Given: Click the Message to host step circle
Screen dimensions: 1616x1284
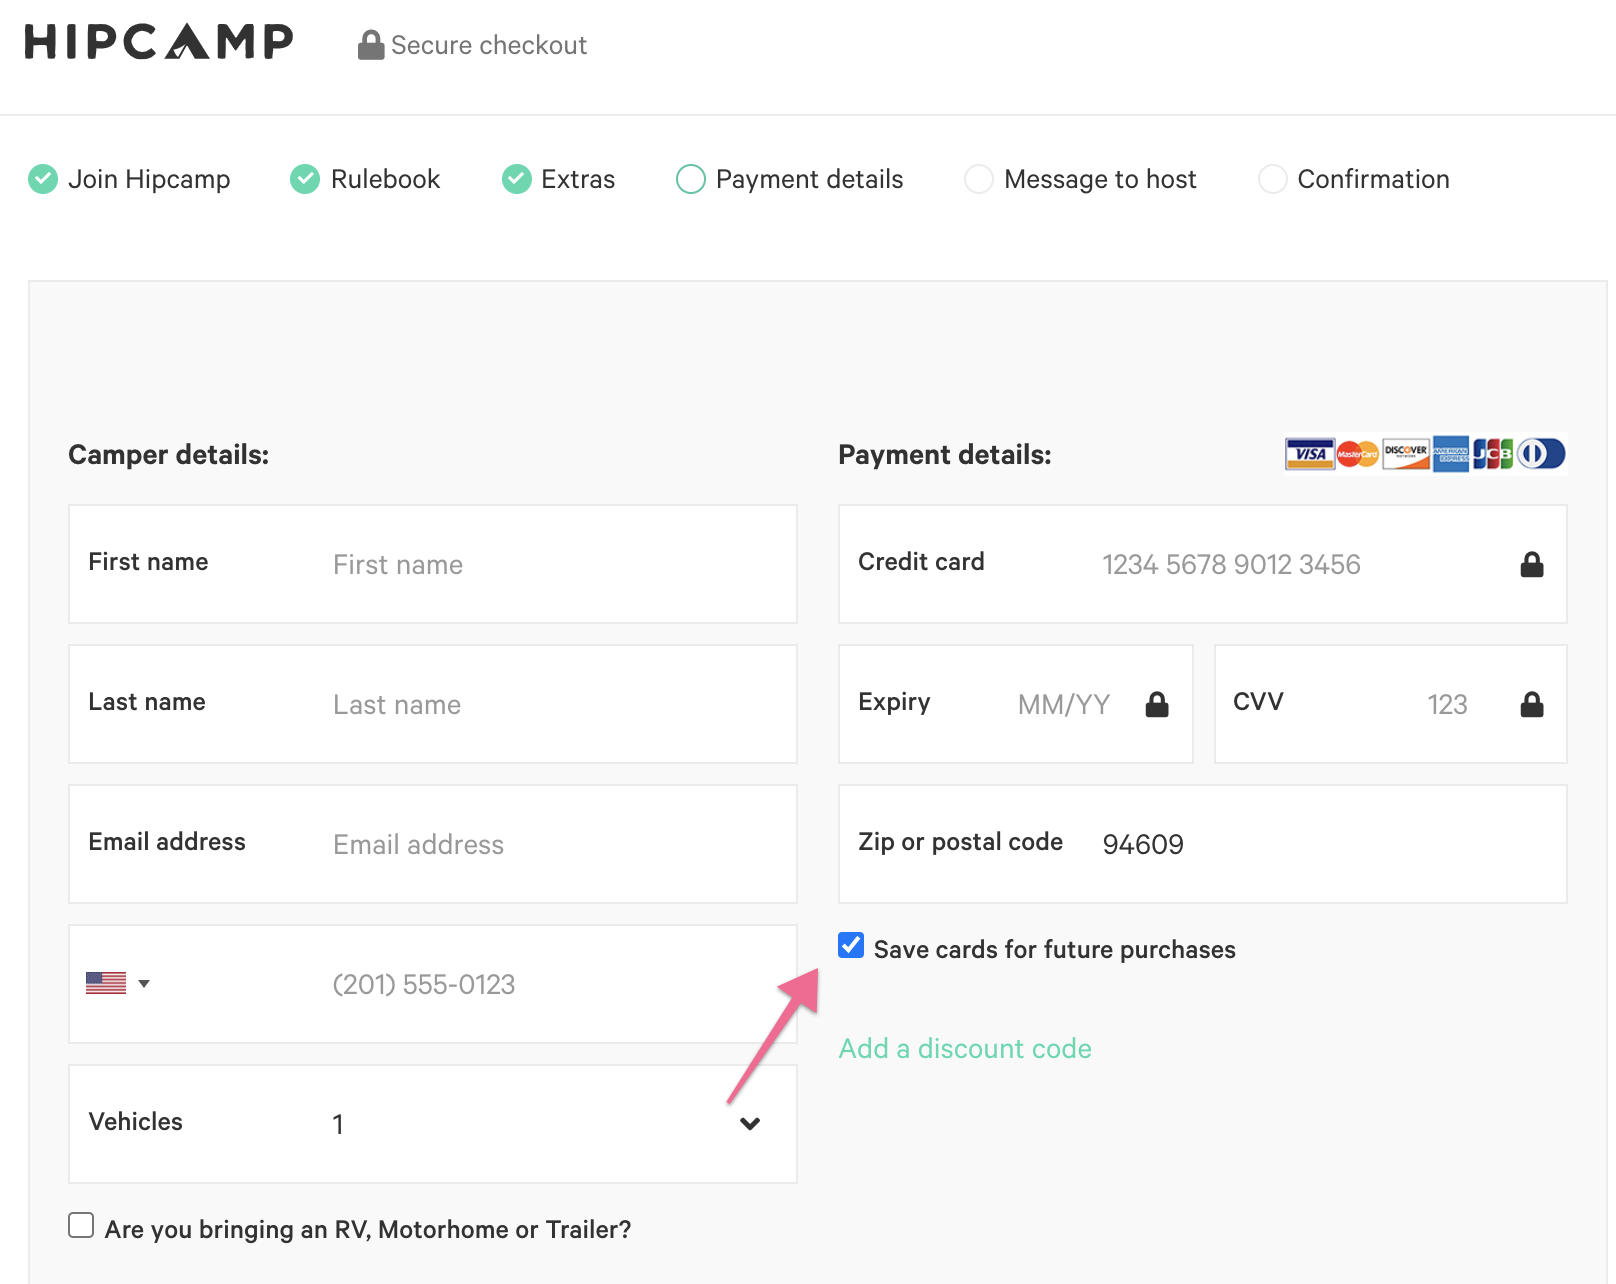Looking at the screenshot, I should [979, 179].
